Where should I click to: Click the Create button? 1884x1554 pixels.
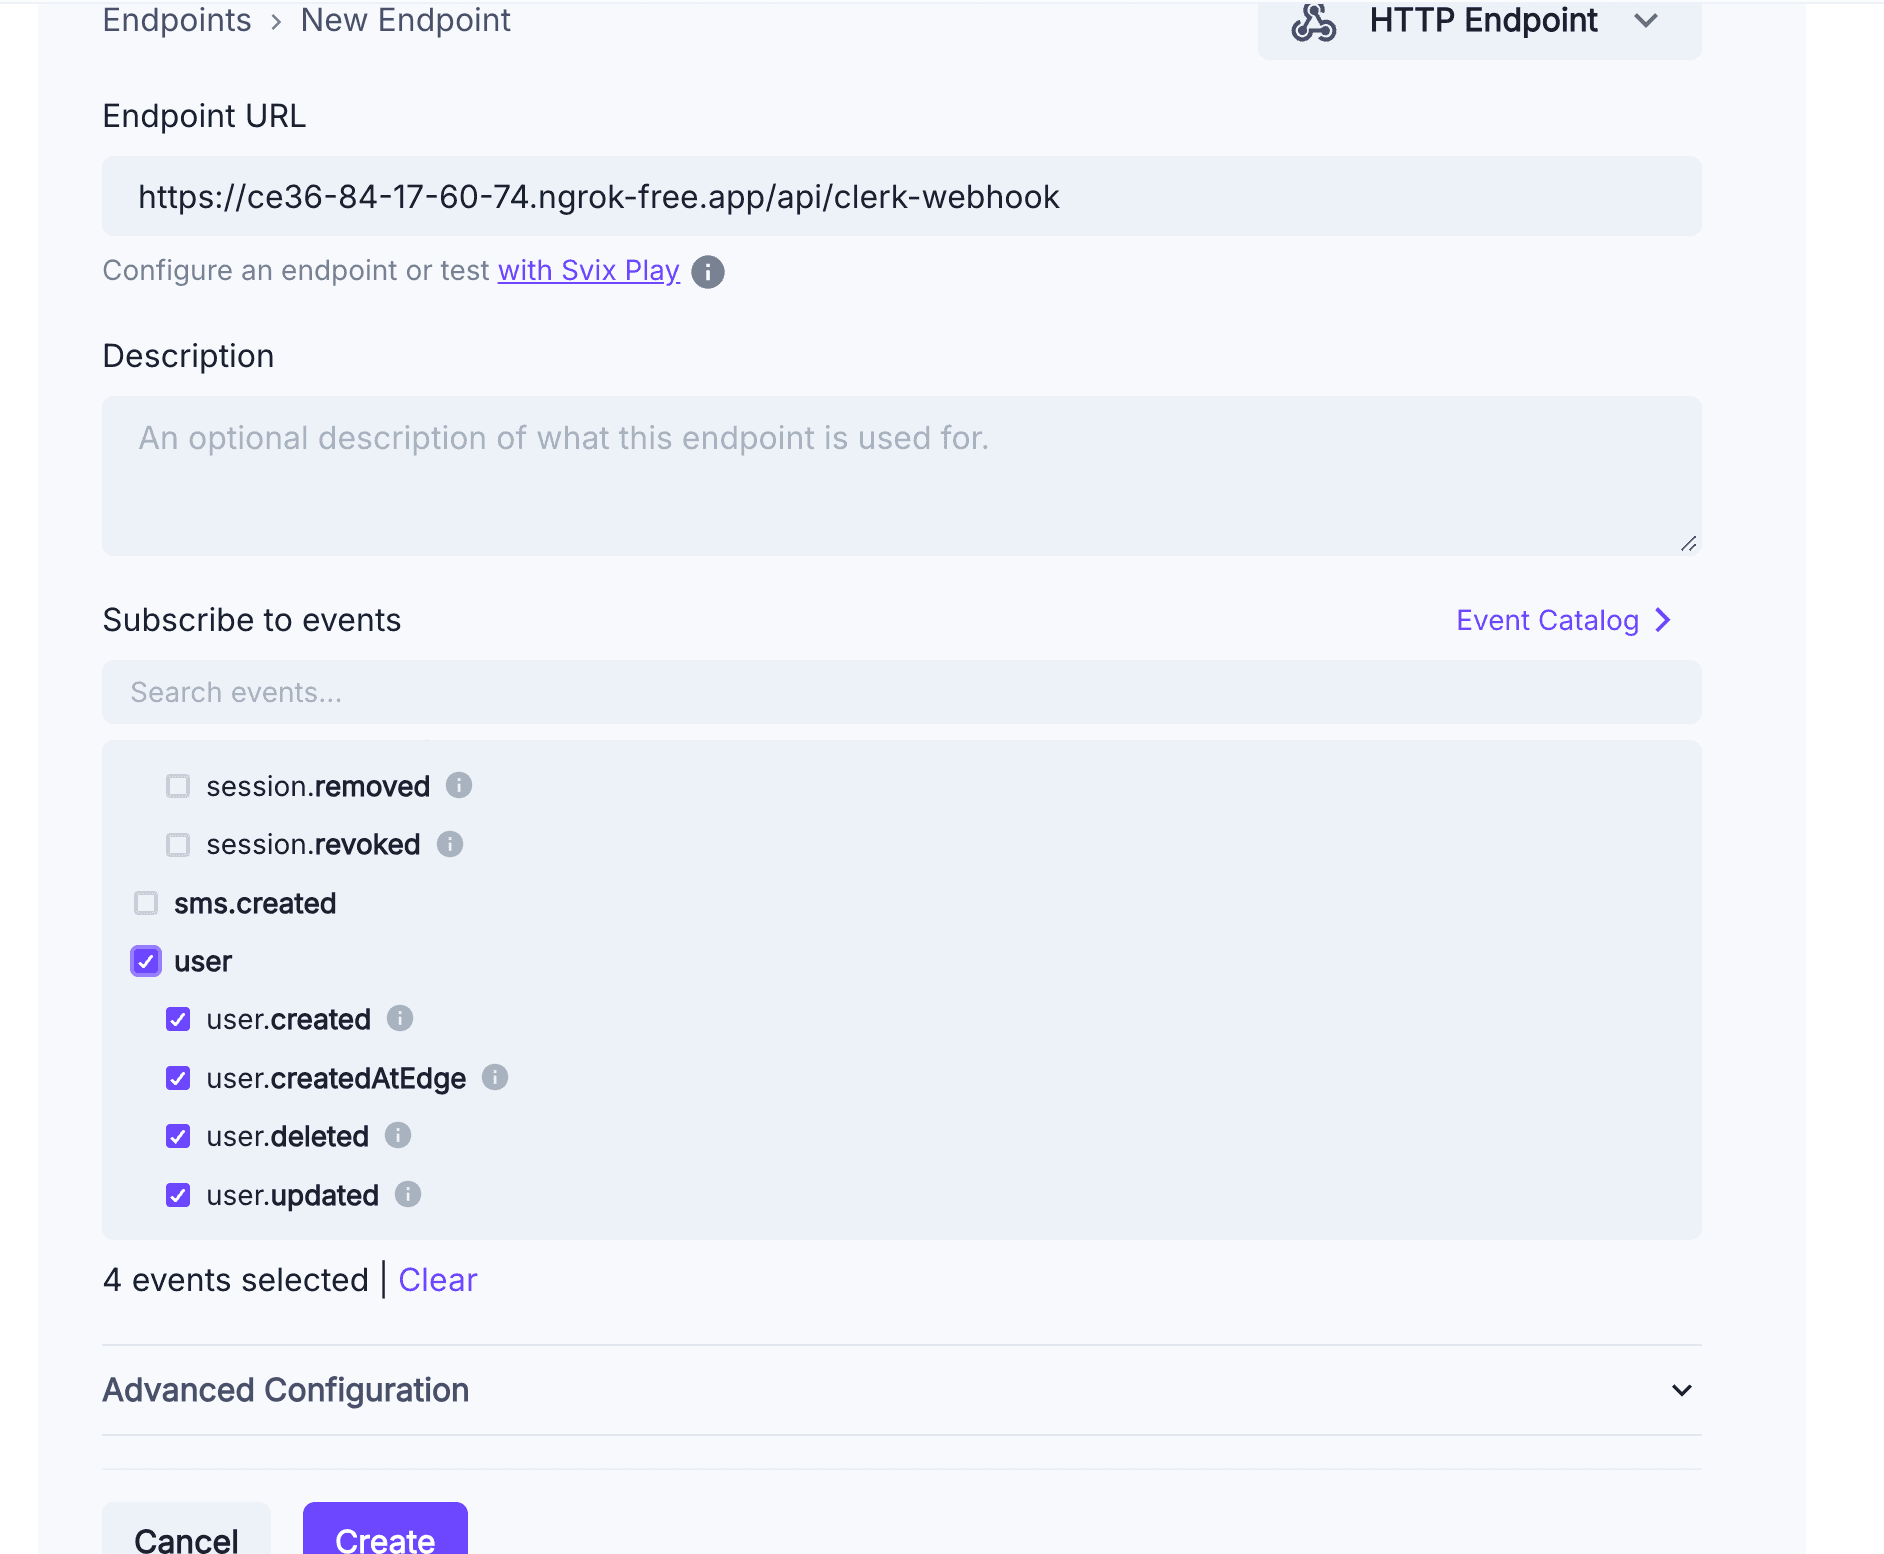coord(384,1540)
